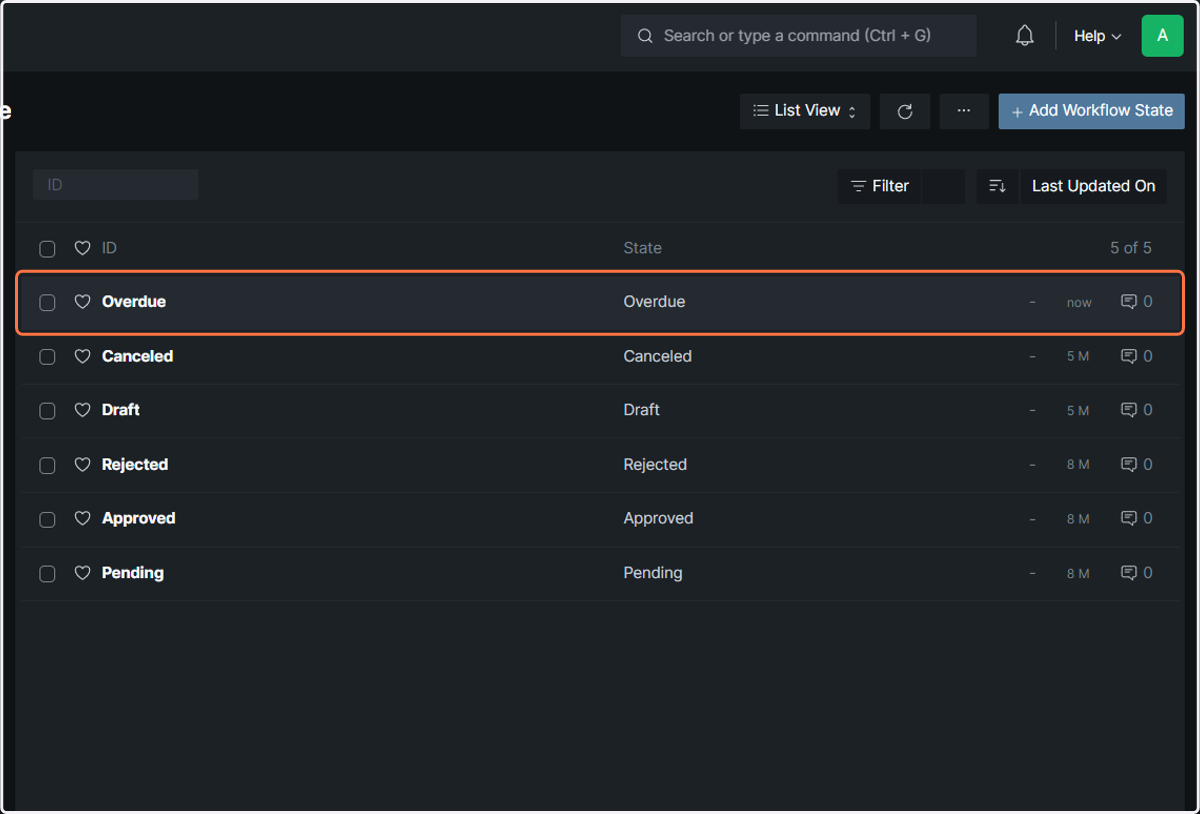
Task: Click the 'now' timestamp on Overdue row
Action: 1079,303
